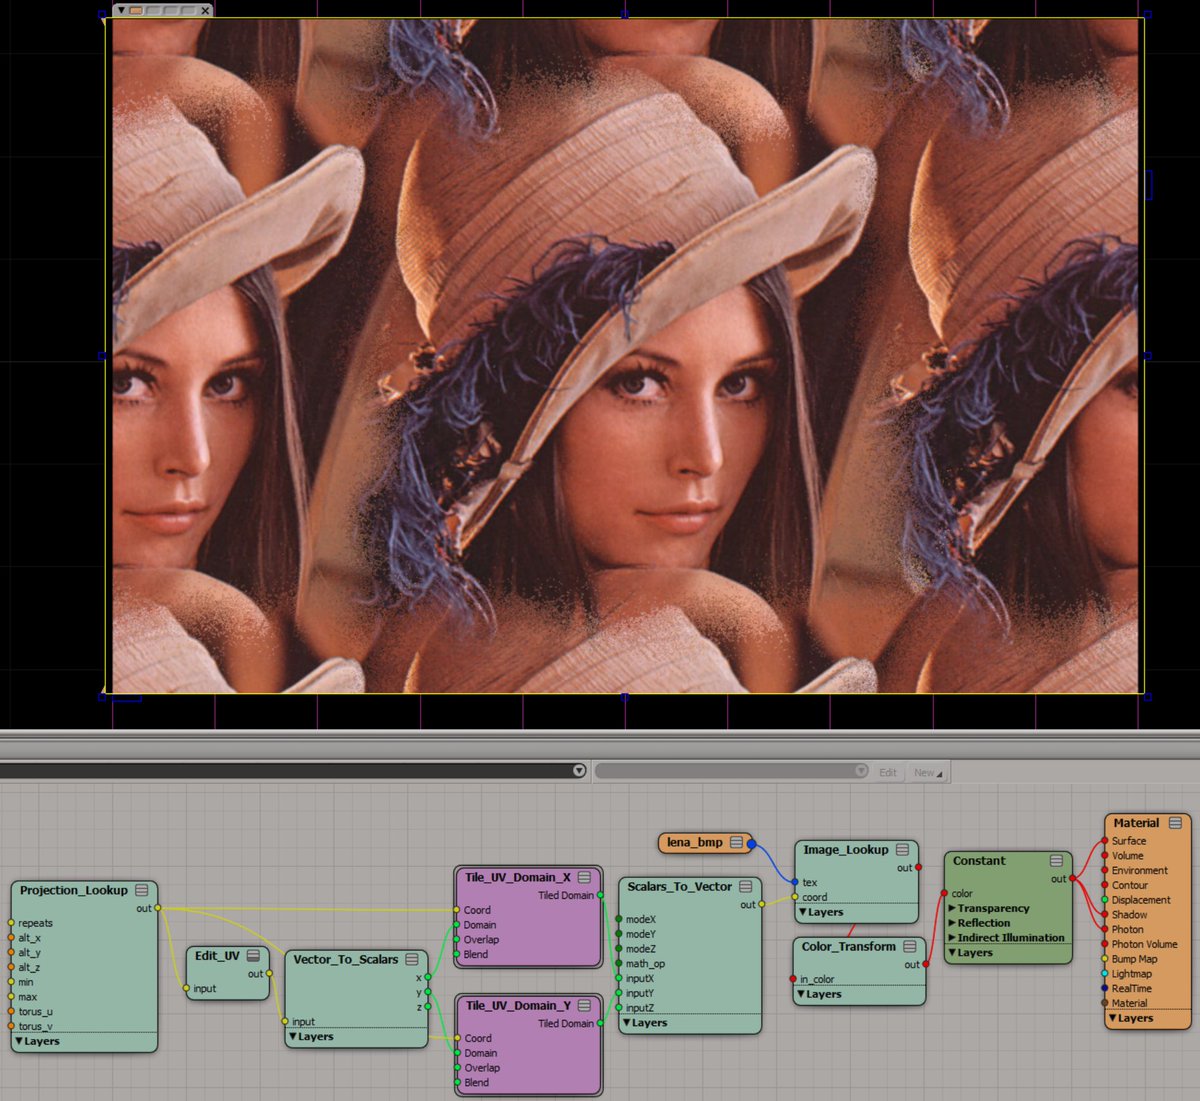Click the in_color port on Color_Transform
This screenshot has width=1200, height=1101.
793,979
